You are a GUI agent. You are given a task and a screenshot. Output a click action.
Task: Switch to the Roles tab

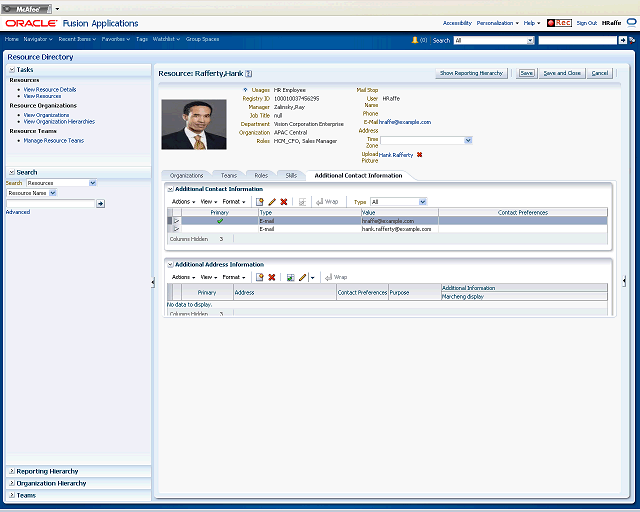(x=261, y=176)
